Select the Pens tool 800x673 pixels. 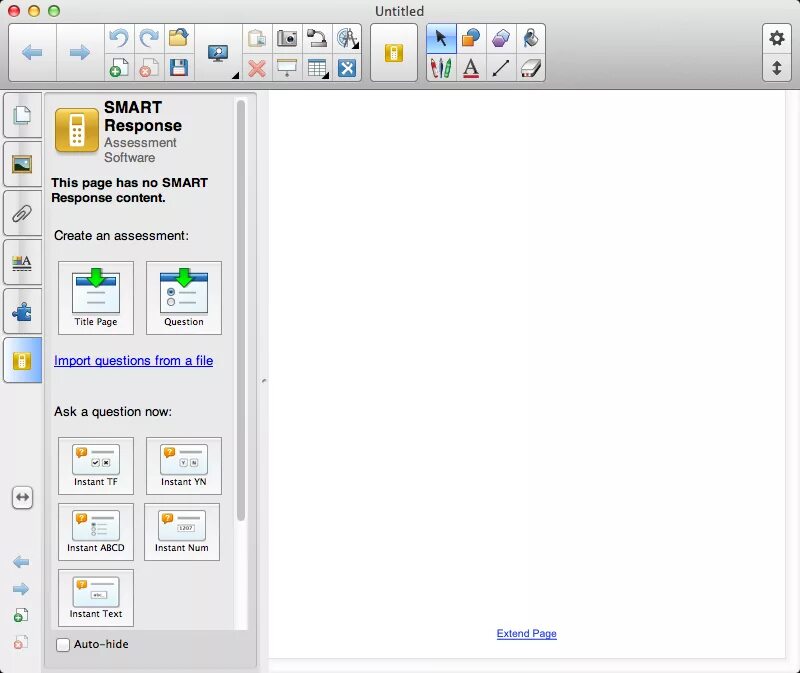441,68
